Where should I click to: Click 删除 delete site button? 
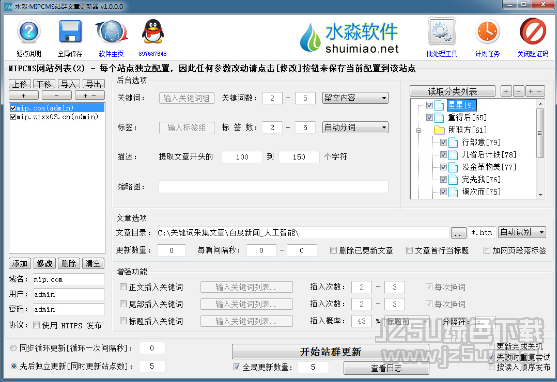[69, 264]
